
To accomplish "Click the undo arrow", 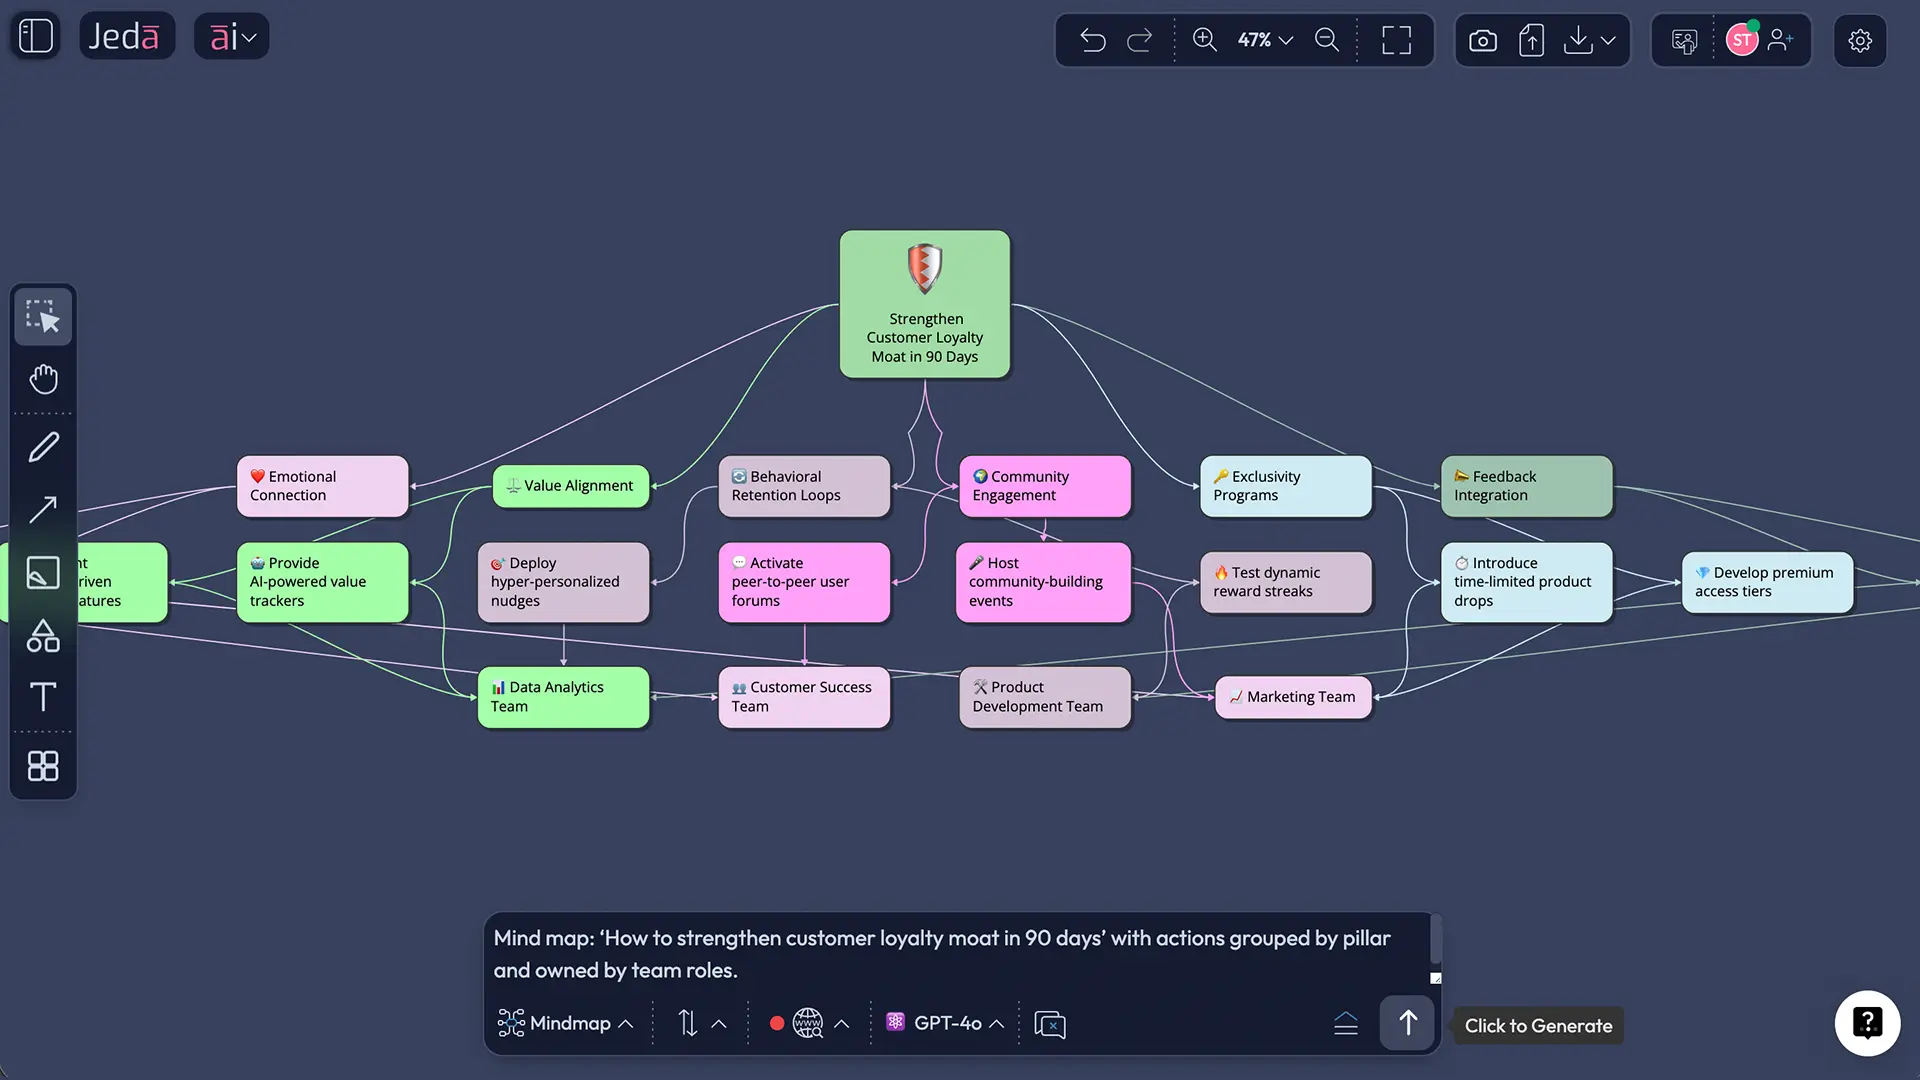I will [x=1092, y=40].
